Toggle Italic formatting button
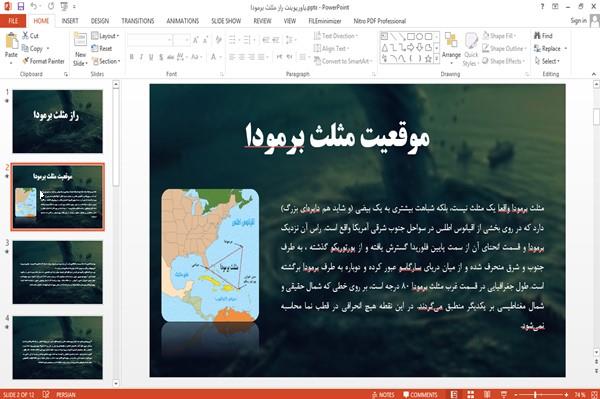 pos(141,57)
